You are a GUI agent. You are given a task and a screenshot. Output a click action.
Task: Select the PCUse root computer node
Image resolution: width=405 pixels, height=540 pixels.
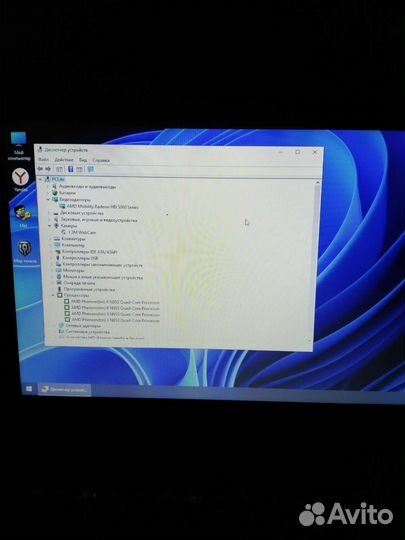tap(58, 180)
